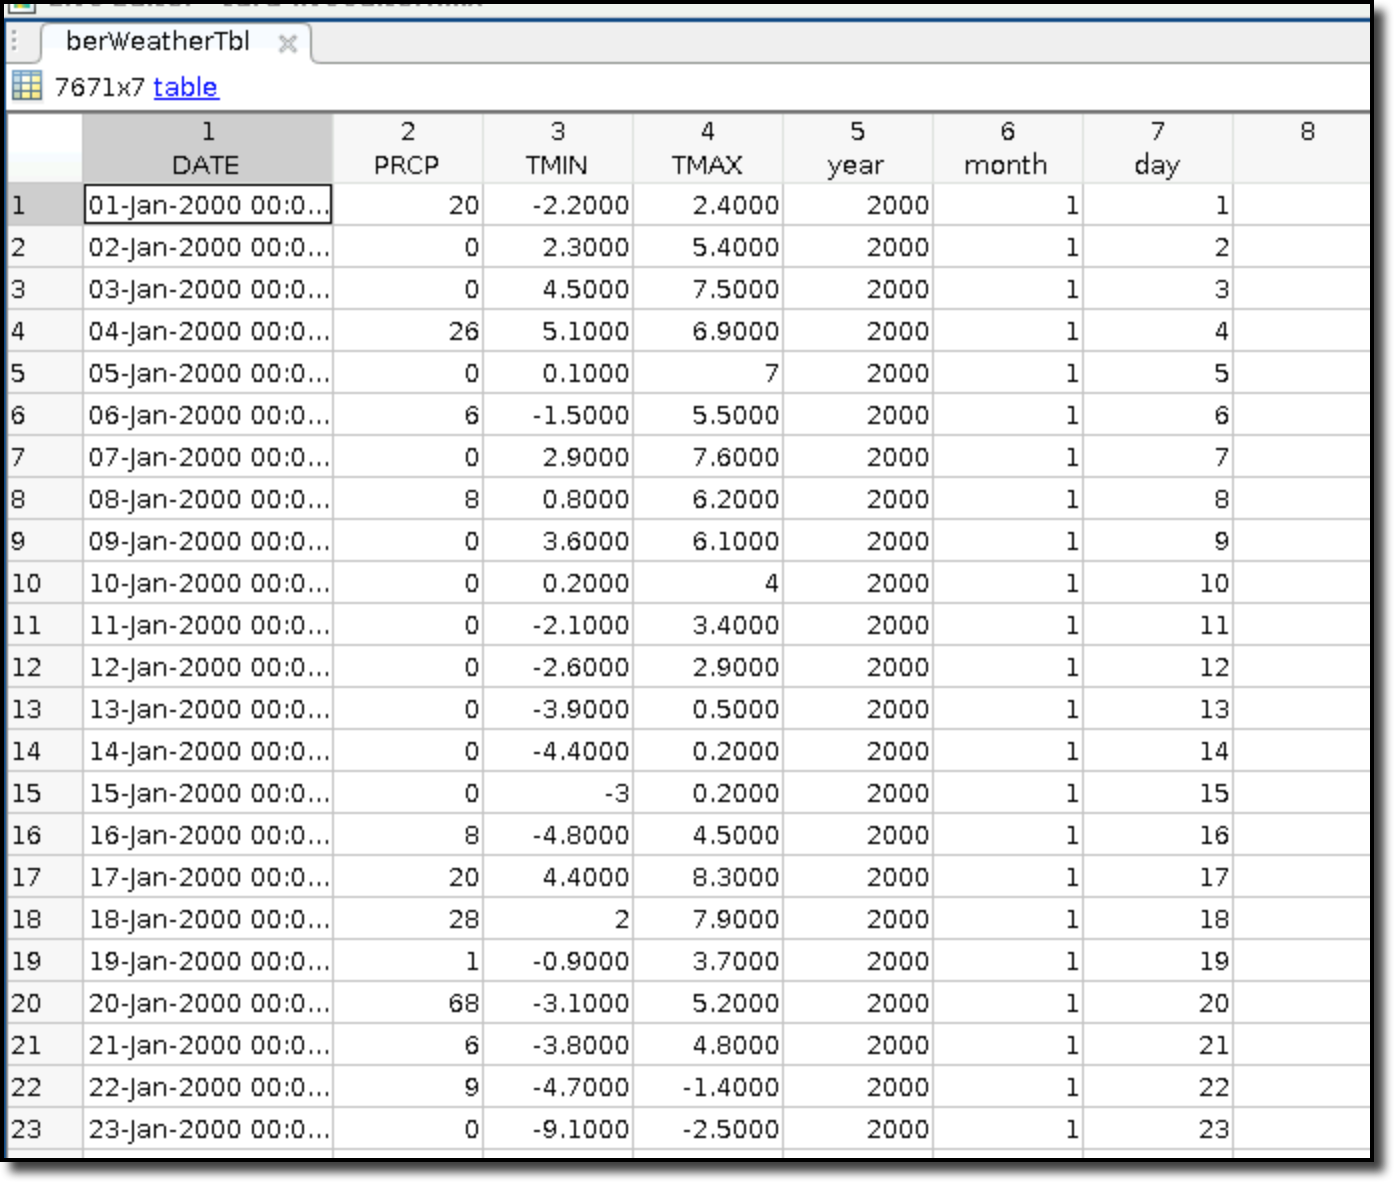The height and width of the screenshot is (1182, 1394).
Task: Select the TMIN column header
Action: (x=557, y=148)
